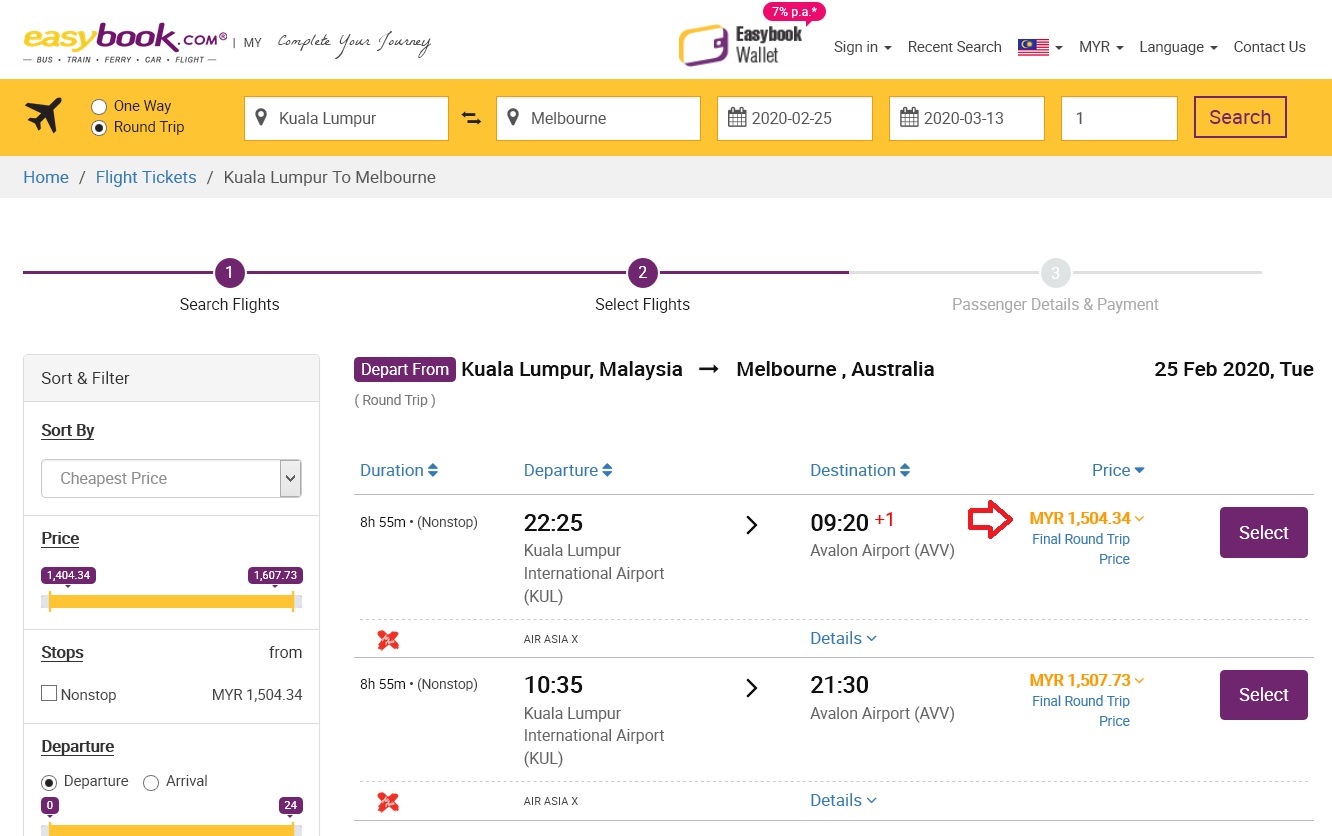Click the Kuala Lumpur origin field

click(346, 118)
